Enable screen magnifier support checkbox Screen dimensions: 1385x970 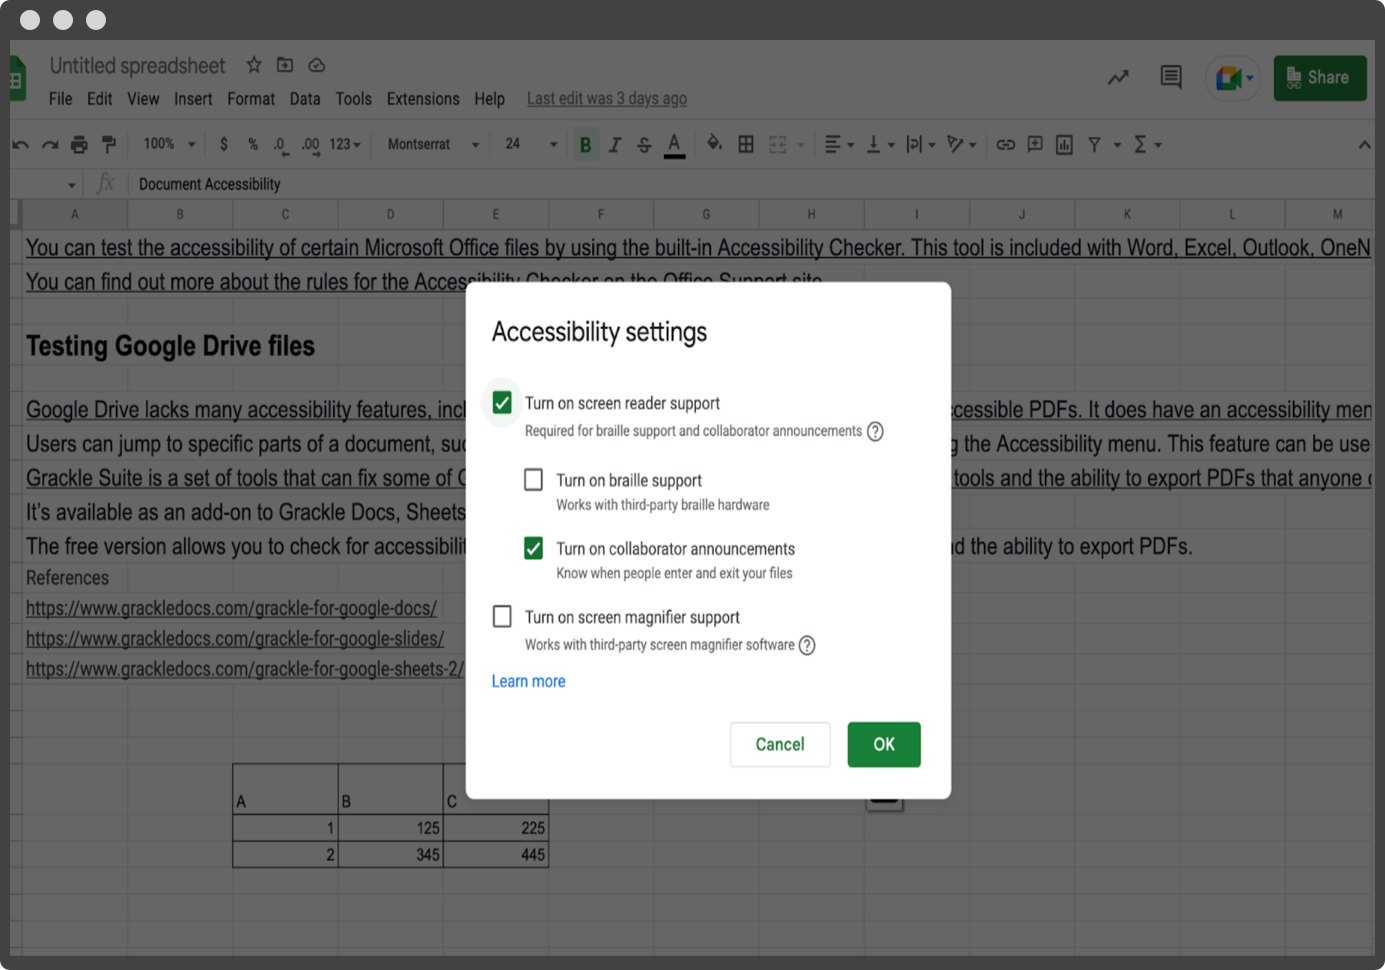pyautogui.click(x=502, y=616)
